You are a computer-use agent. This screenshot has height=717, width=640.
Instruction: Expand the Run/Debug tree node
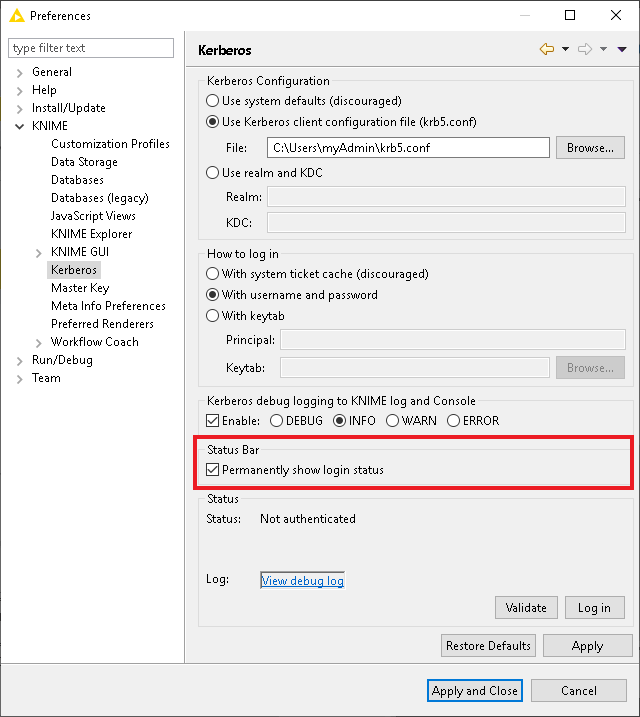tap(19, 361)
